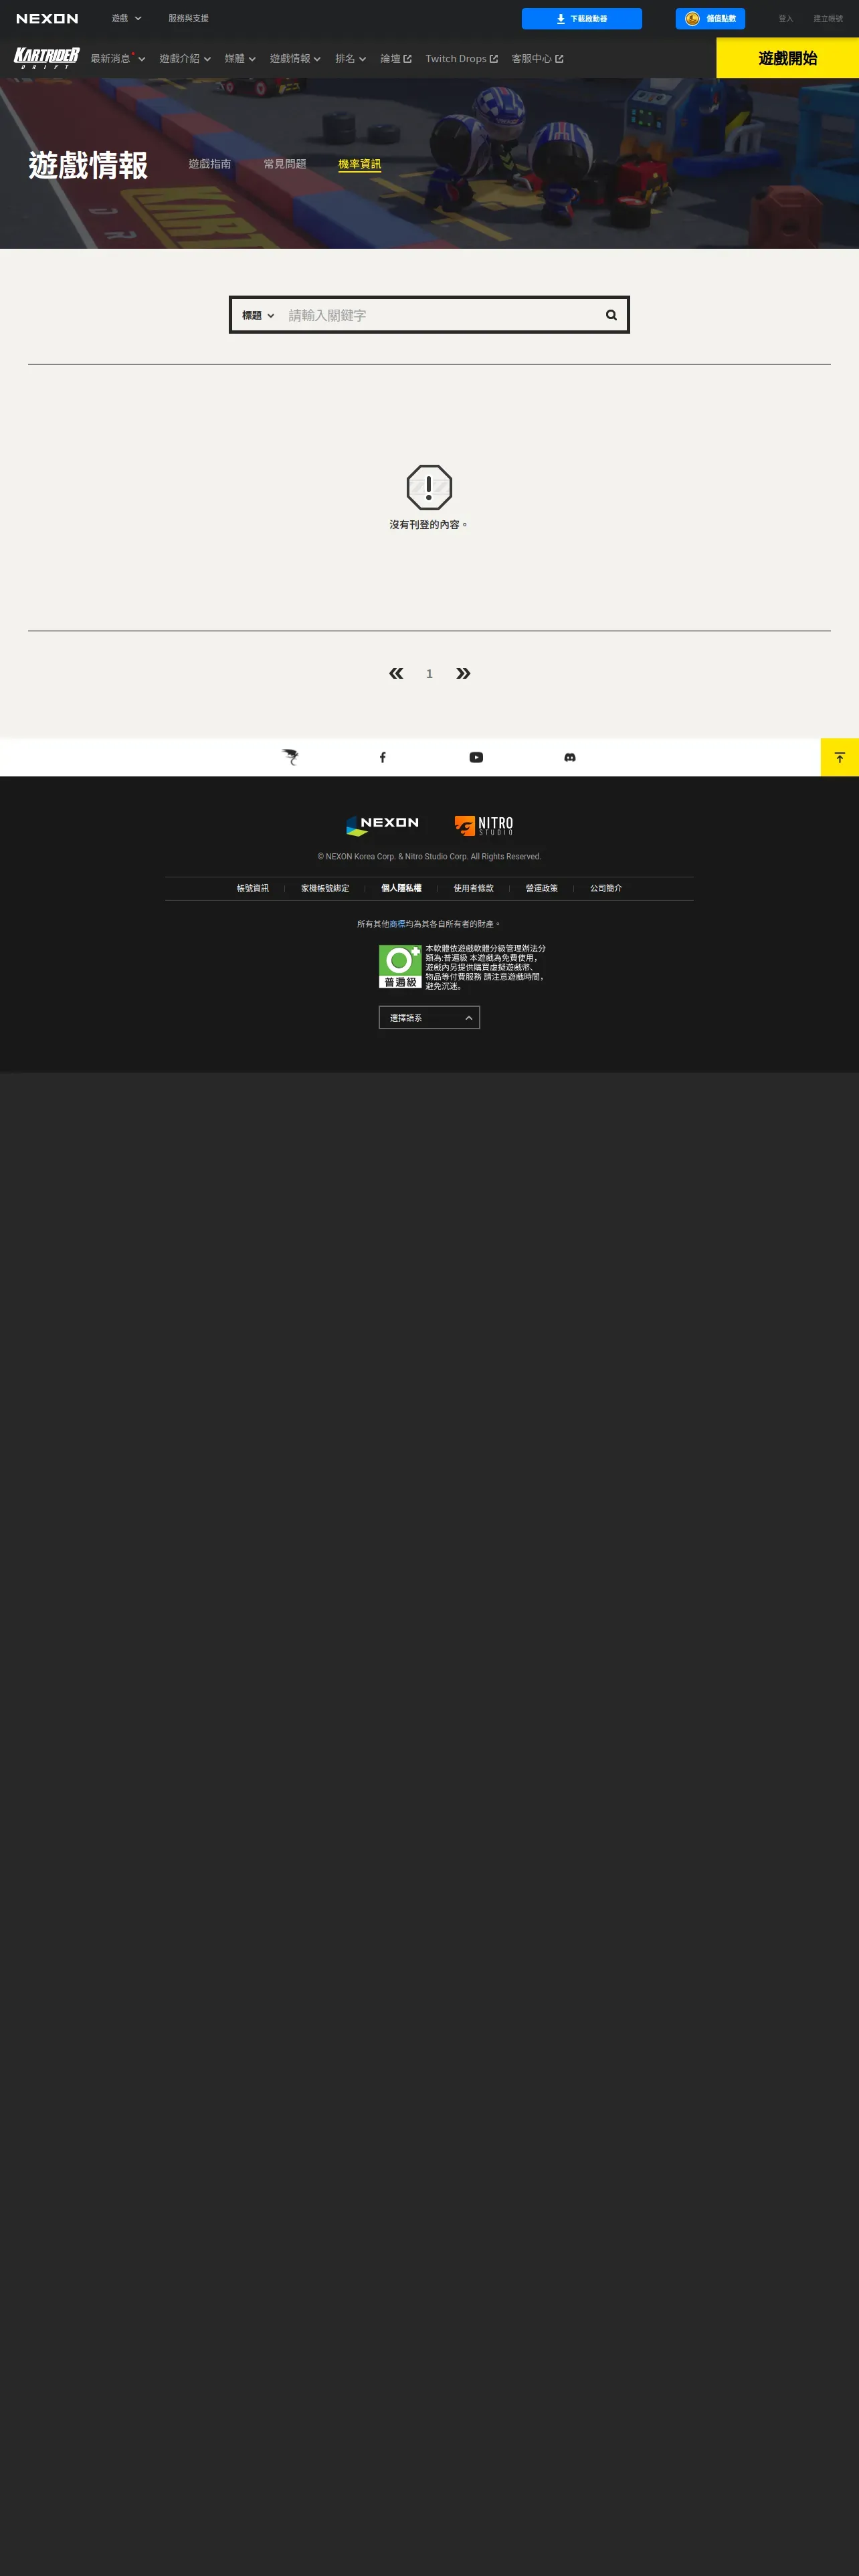The image size is (859, 2576).
Task: Click the yellow 遊戲開始 button
Action: 788,58
